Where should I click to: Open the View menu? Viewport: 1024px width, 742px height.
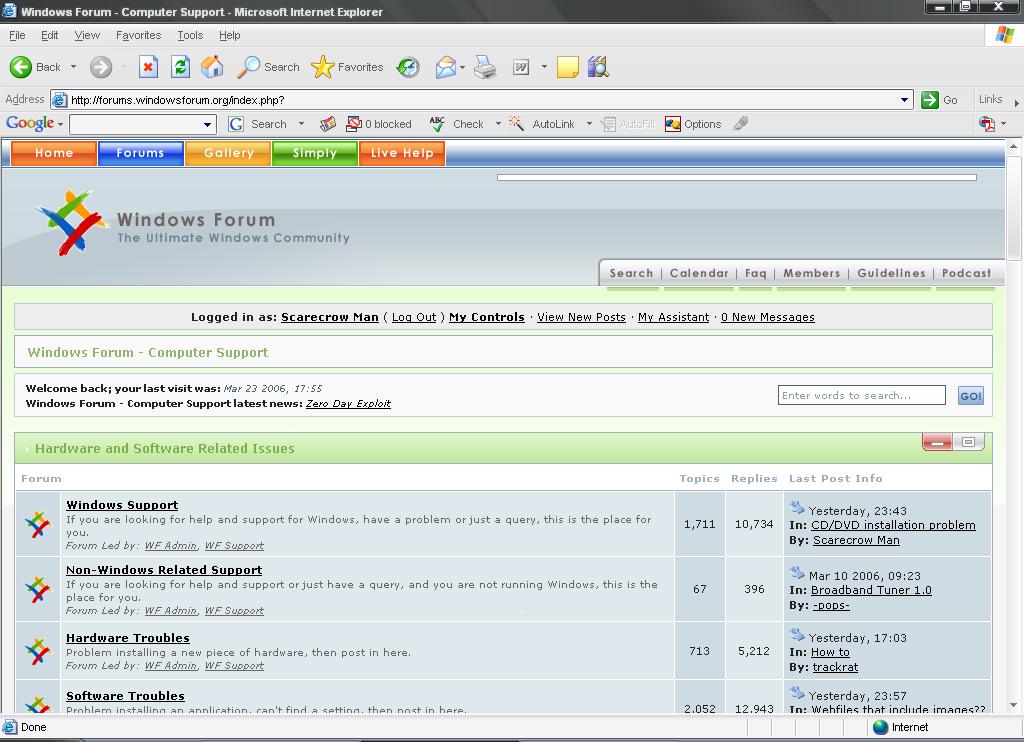pyautogui.click(x=87, y=35)
